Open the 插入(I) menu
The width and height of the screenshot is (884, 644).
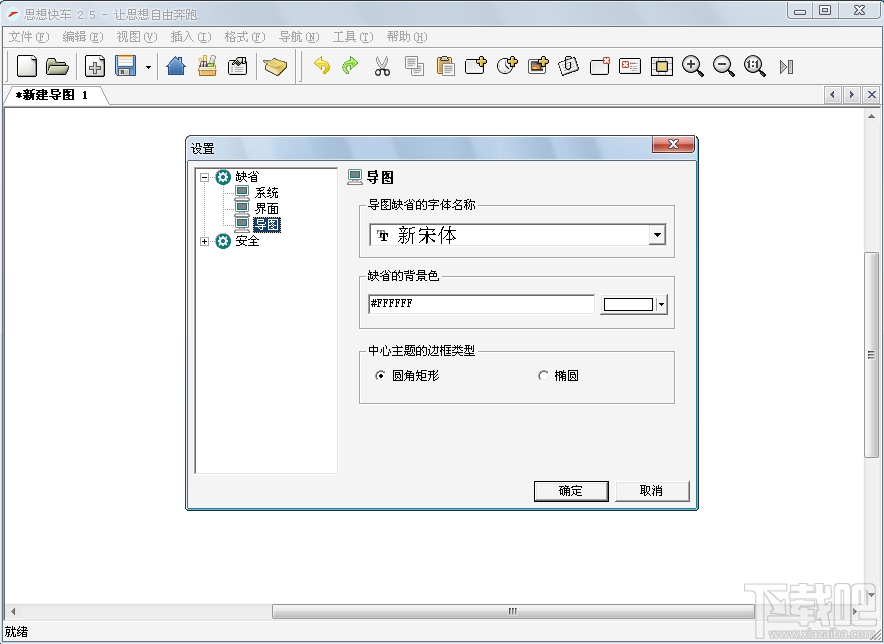tap(191, 37)
